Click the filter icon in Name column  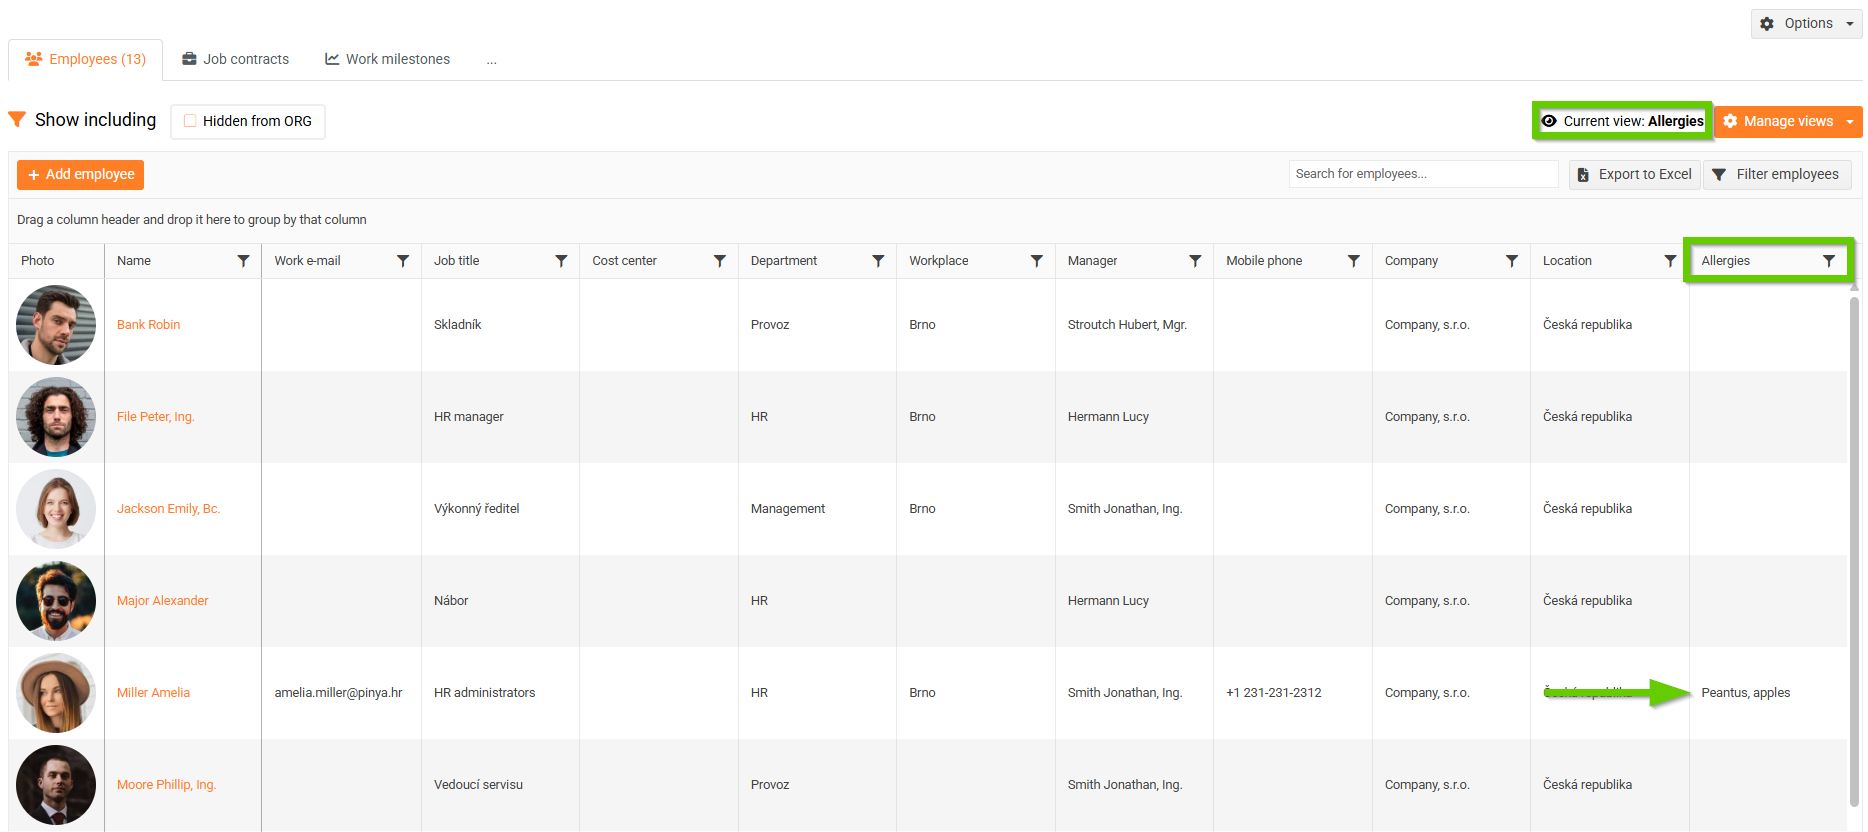(243, 261)
